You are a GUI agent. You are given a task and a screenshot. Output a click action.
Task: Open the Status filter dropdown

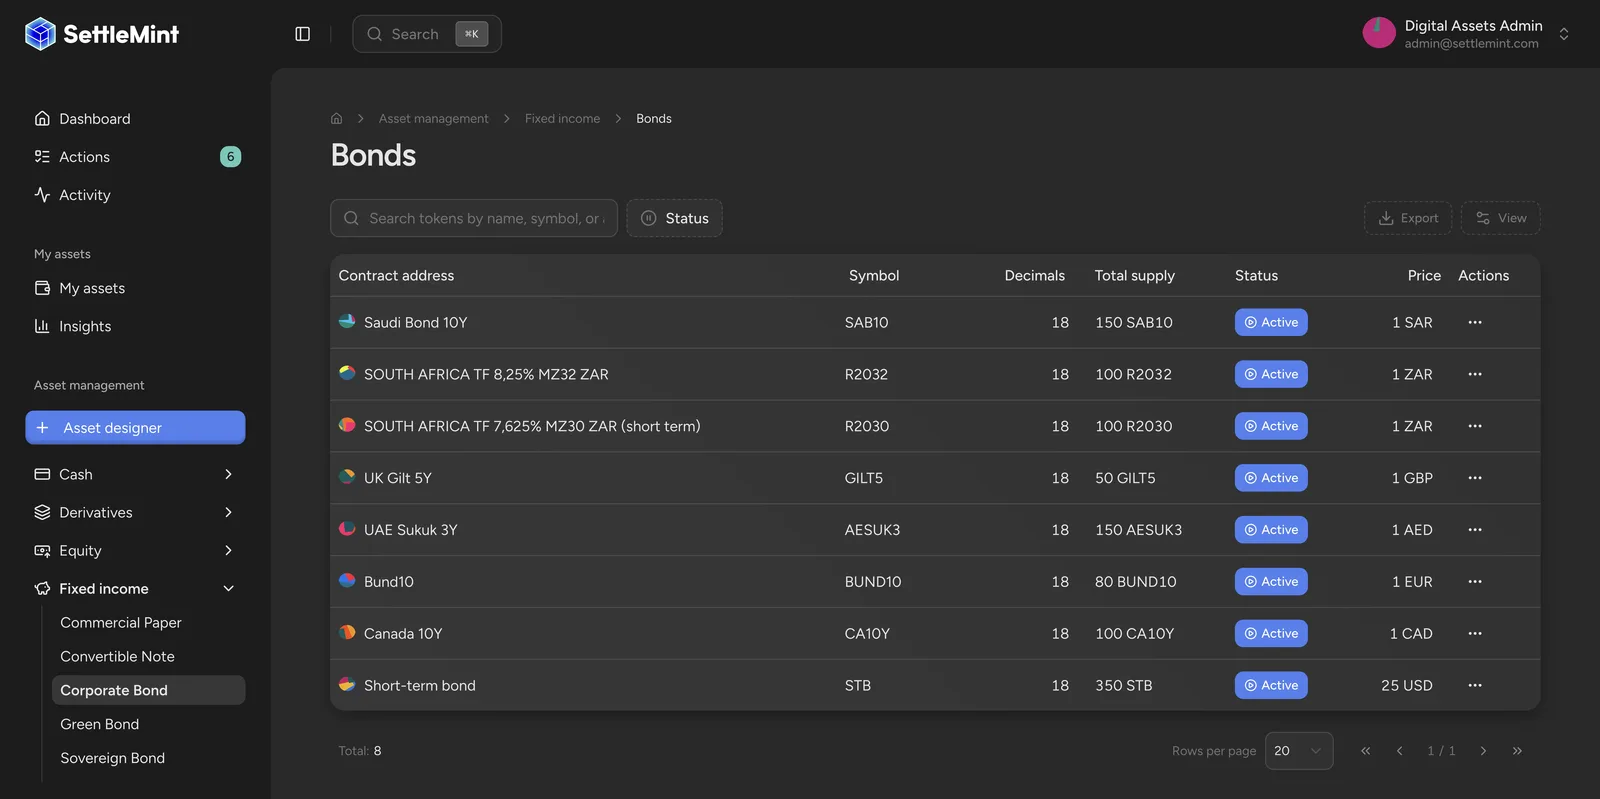click(675, 218)
